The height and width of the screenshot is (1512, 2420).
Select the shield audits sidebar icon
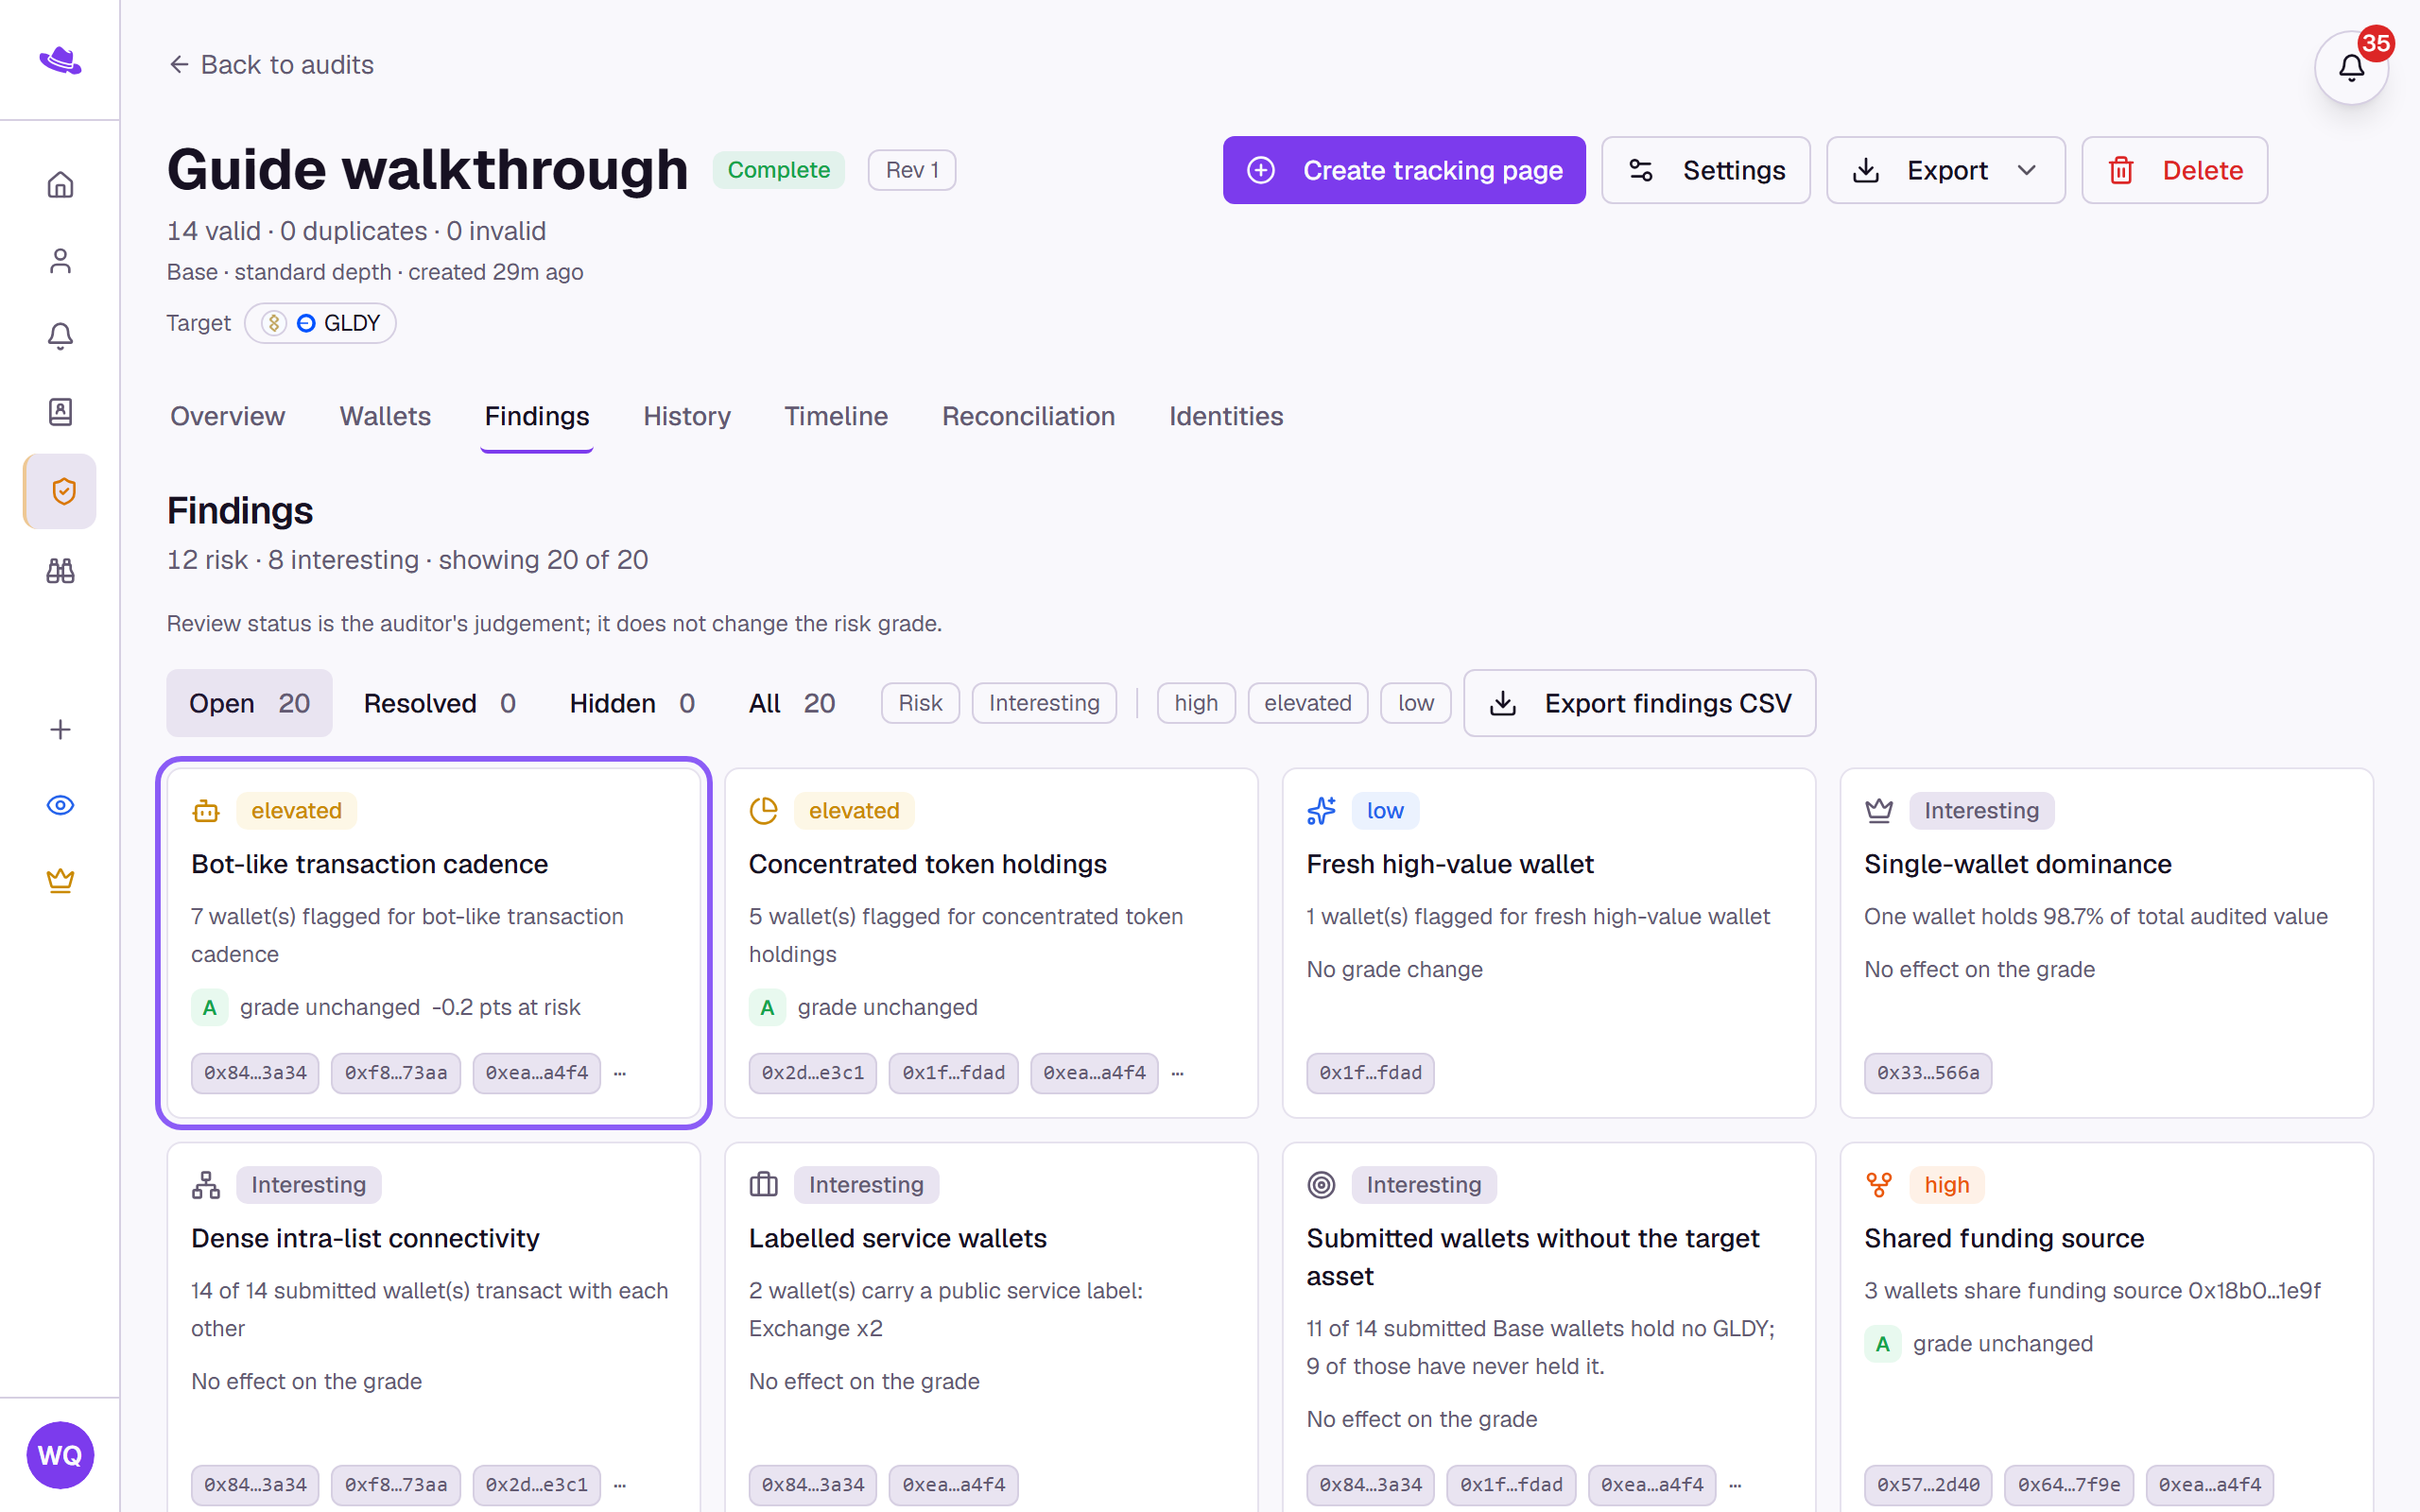[x=60, y=491]
